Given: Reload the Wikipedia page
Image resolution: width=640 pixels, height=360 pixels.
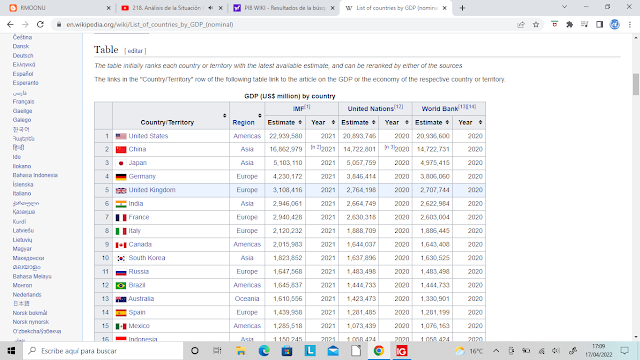Looking at the screenshot, I should [40, 24].
